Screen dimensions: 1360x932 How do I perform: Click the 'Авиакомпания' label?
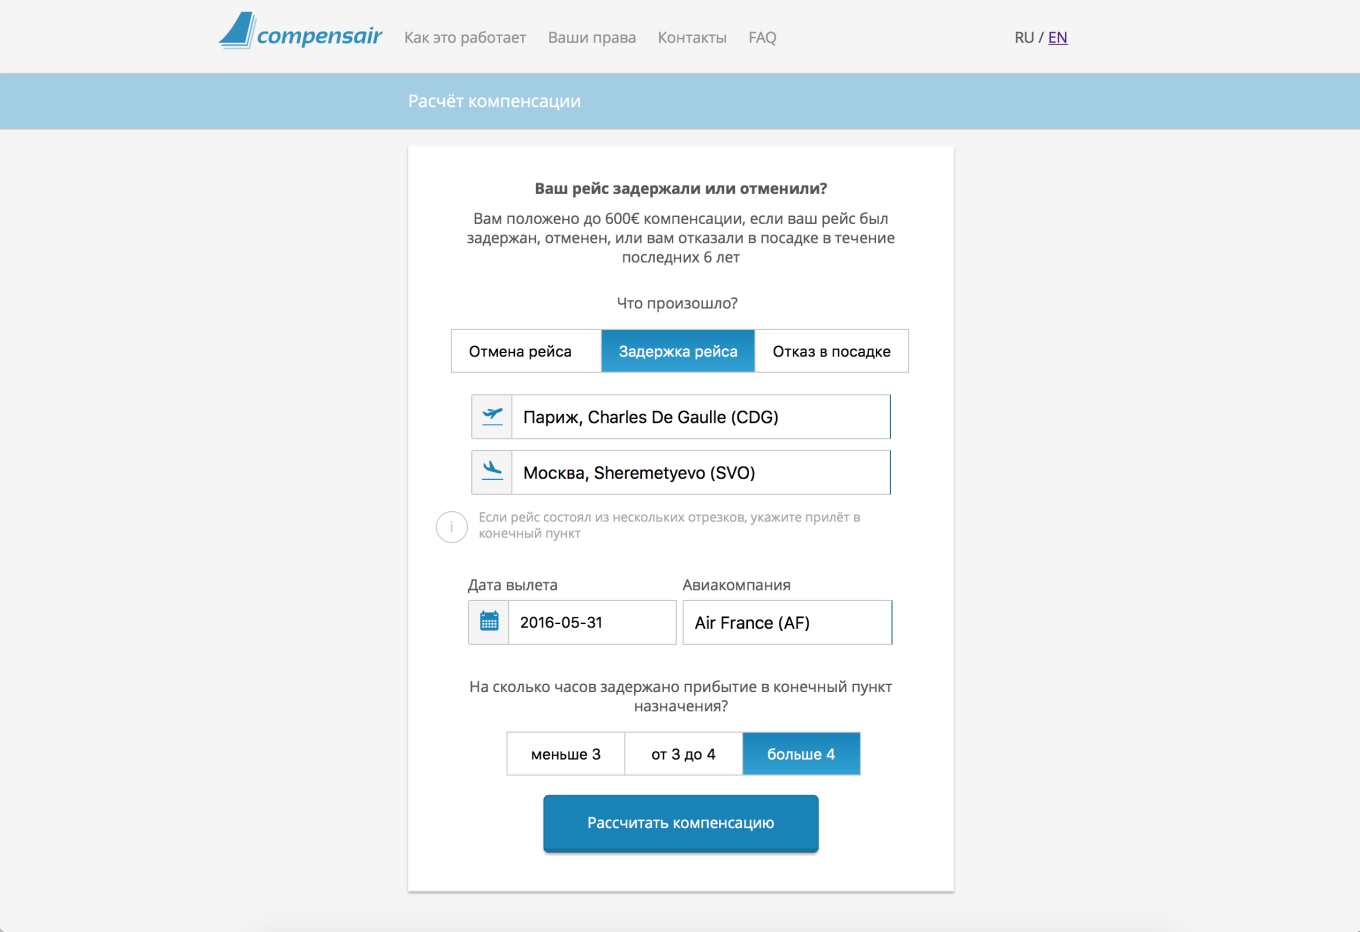737,585
